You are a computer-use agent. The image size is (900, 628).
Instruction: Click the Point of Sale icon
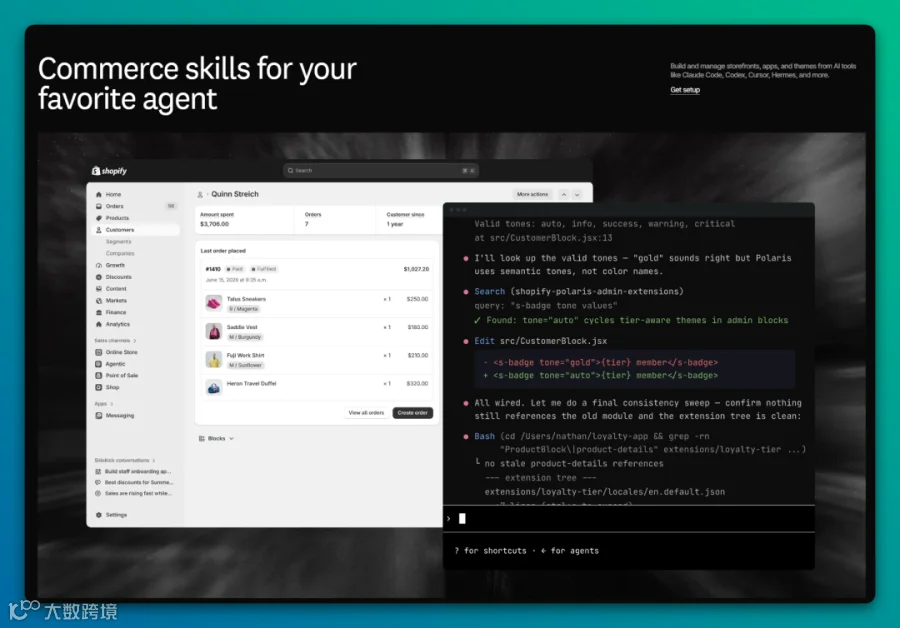pyautogui.click(x=98, y=375)
